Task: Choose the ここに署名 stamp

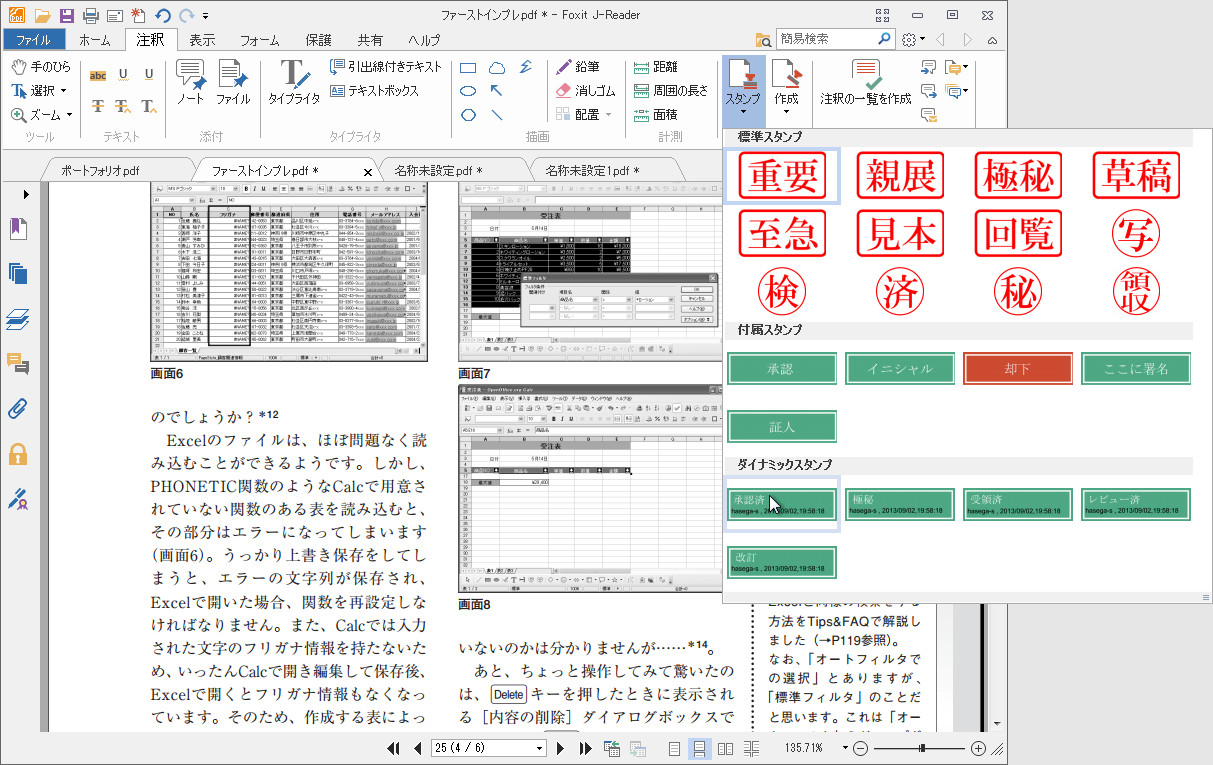Action: pyautogui.click(x=1136, y=368)
